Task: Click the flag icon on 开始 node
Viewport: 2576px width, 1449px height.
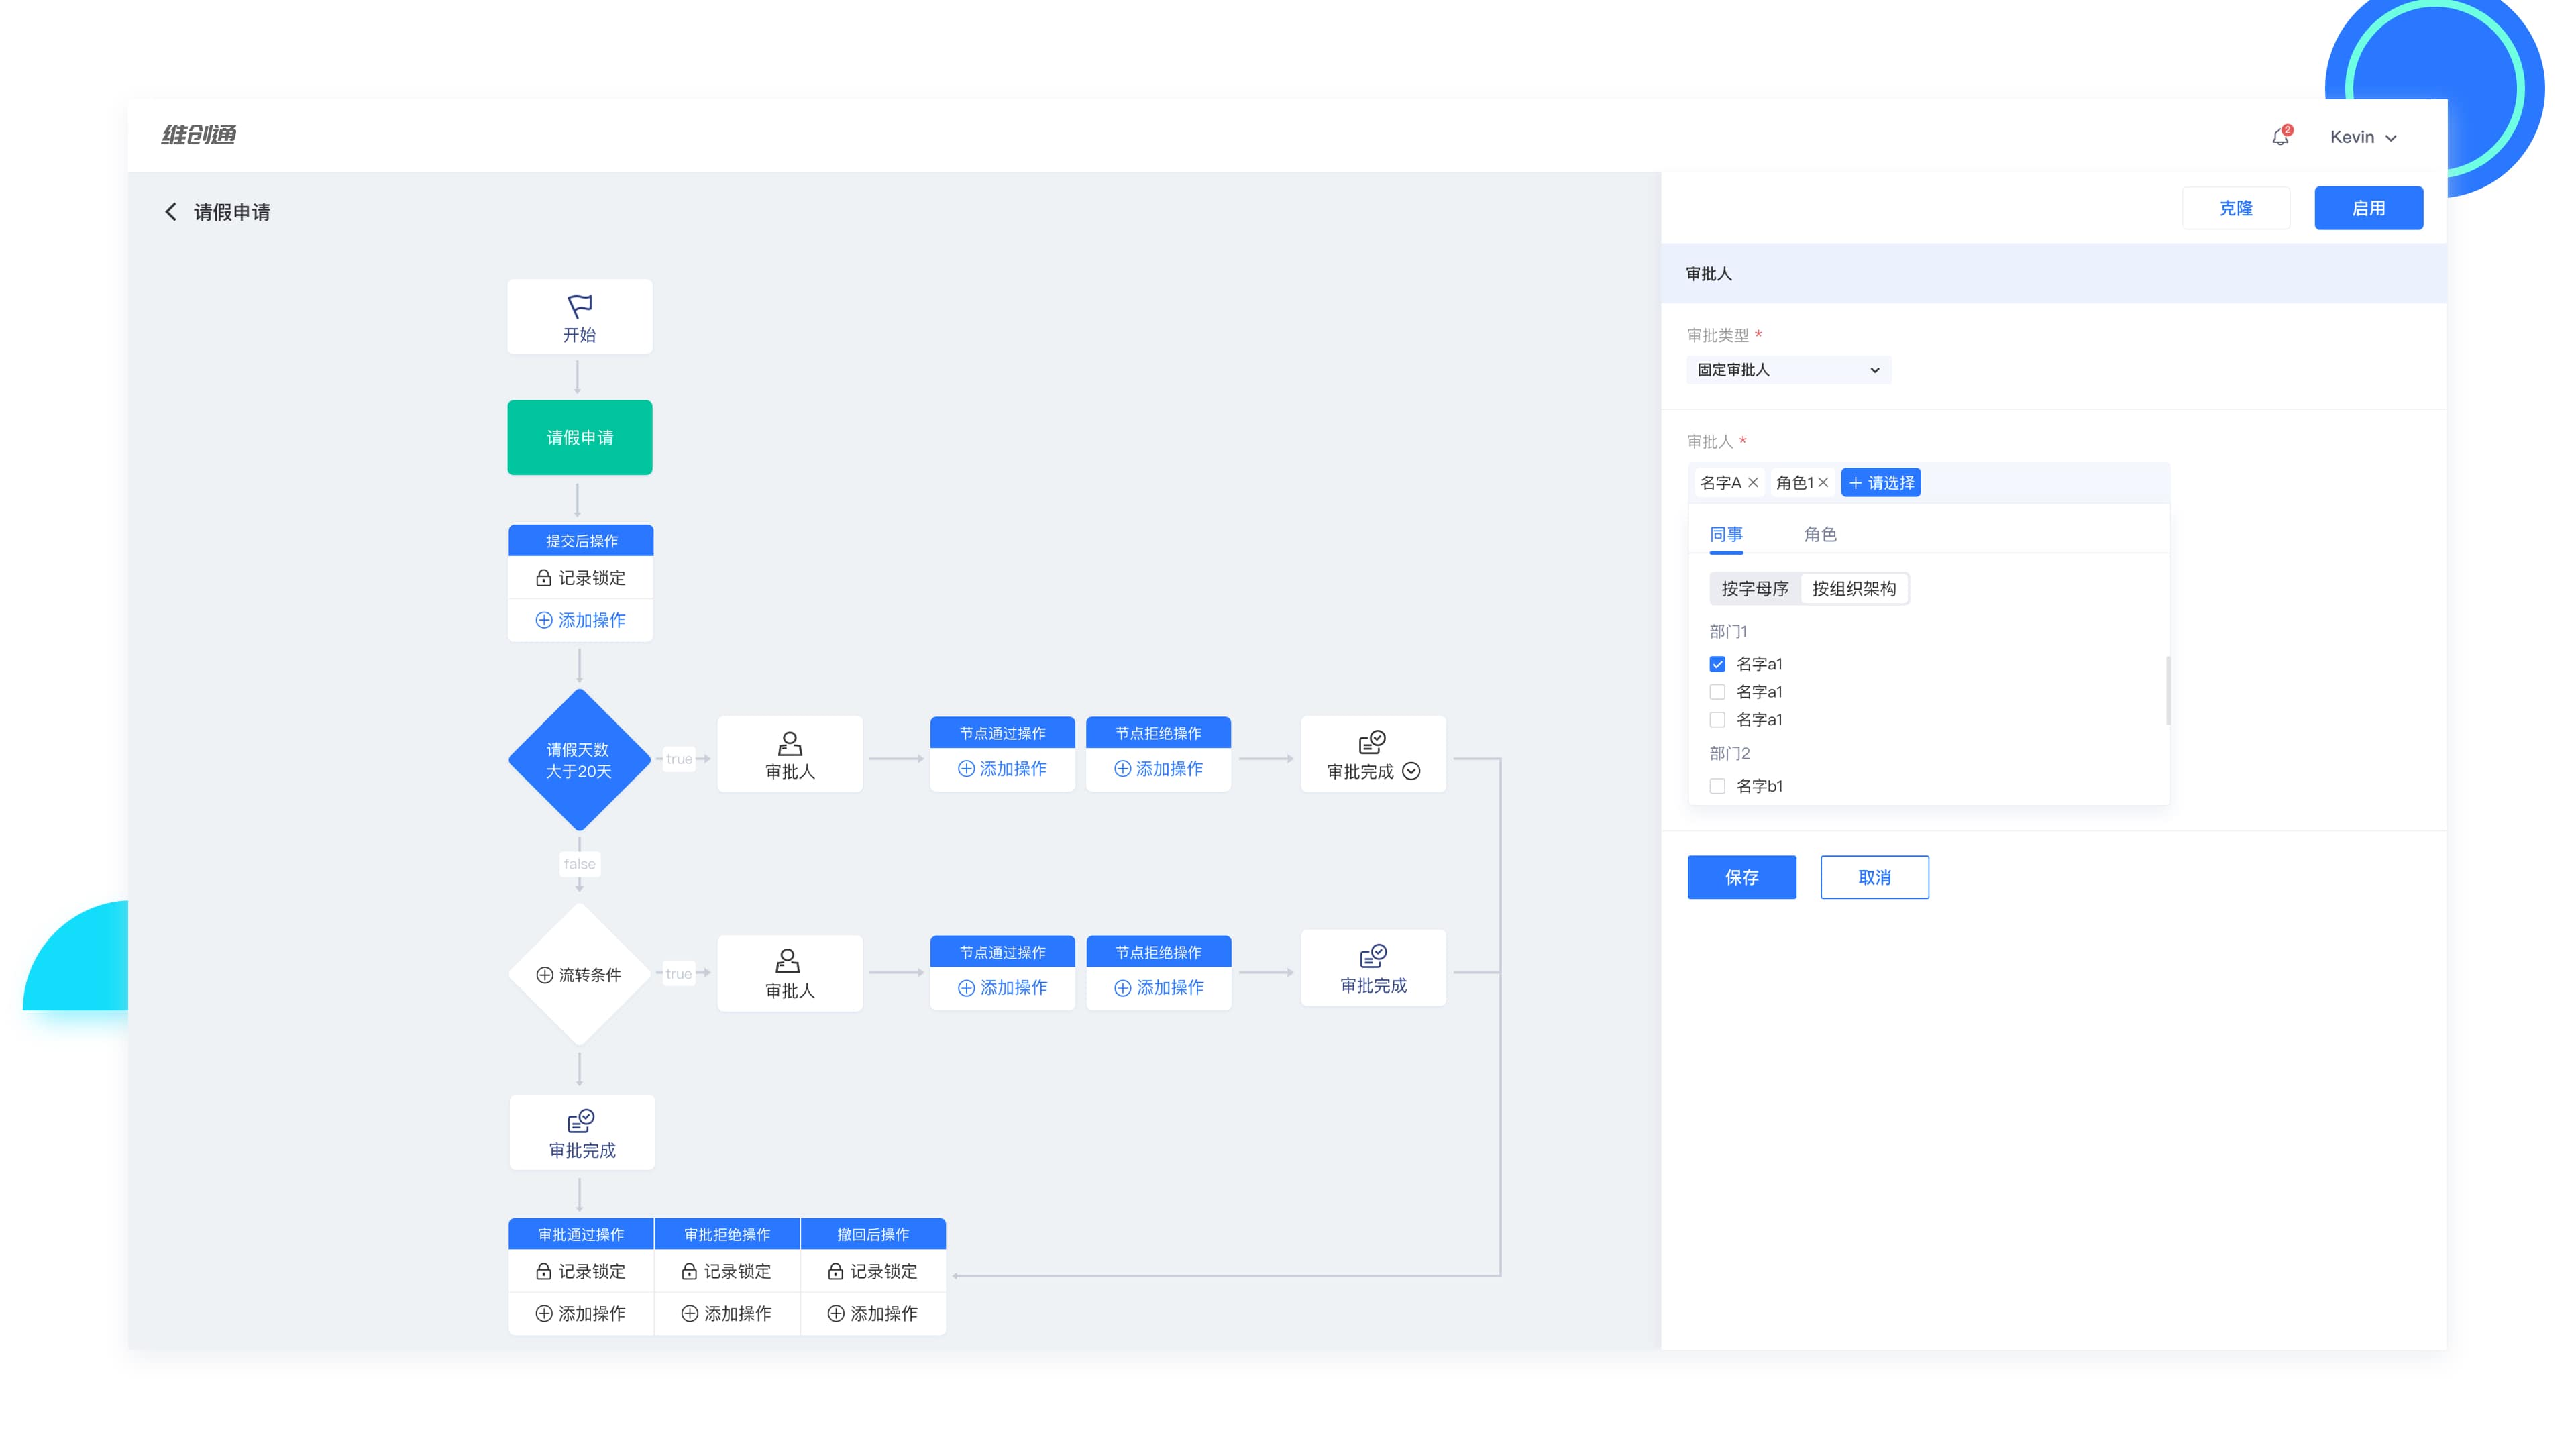Action: pos(580,305)
